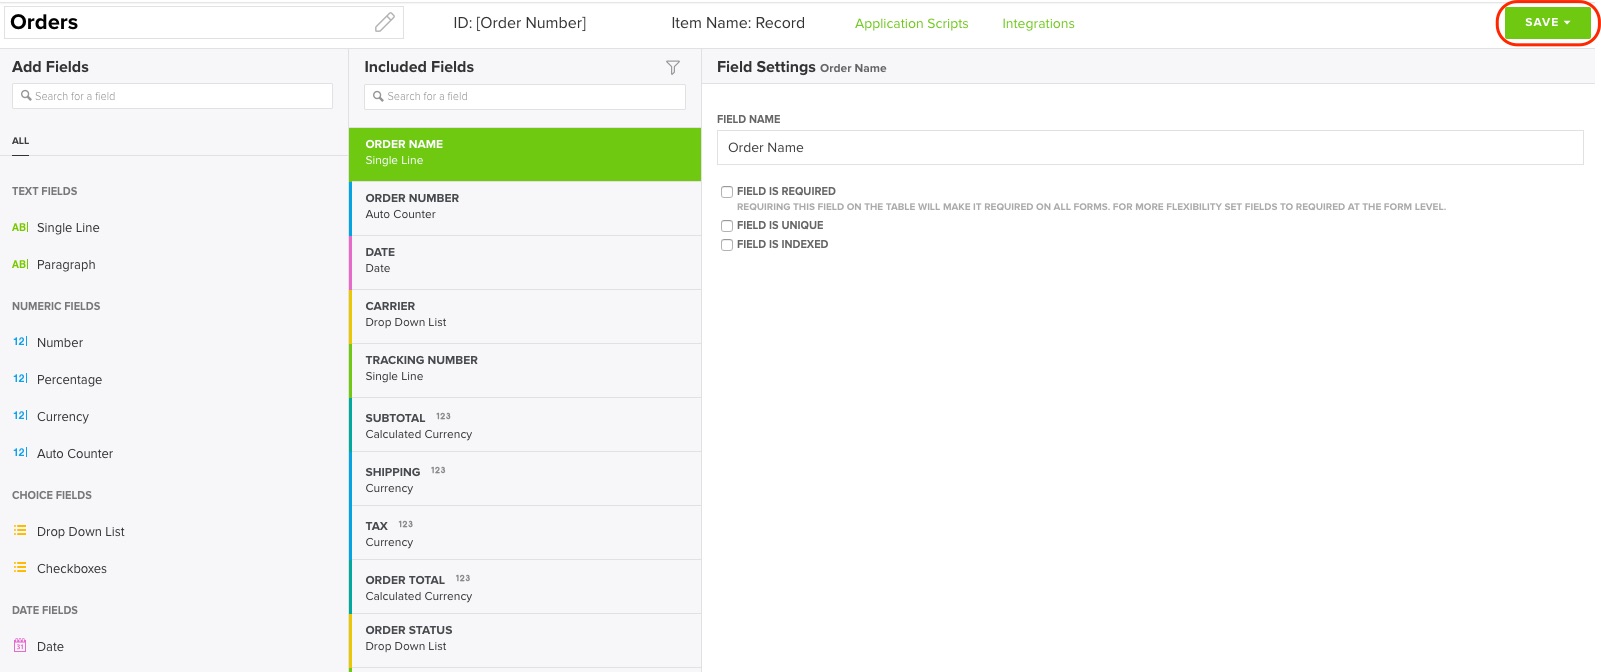Viewport: 1601px width, 672px height.
Task: Focus the Add Fields search box
Action: 172,96
